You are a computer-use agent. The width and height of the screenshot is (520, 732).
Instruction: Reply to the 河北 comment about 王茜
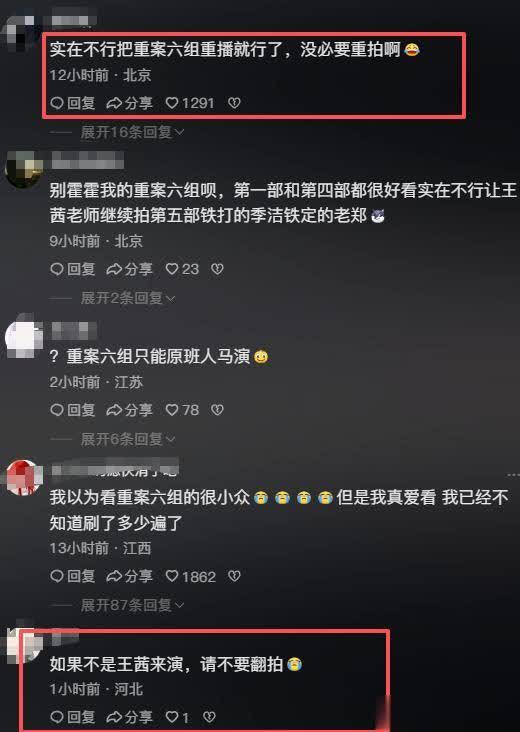point(72,717)
